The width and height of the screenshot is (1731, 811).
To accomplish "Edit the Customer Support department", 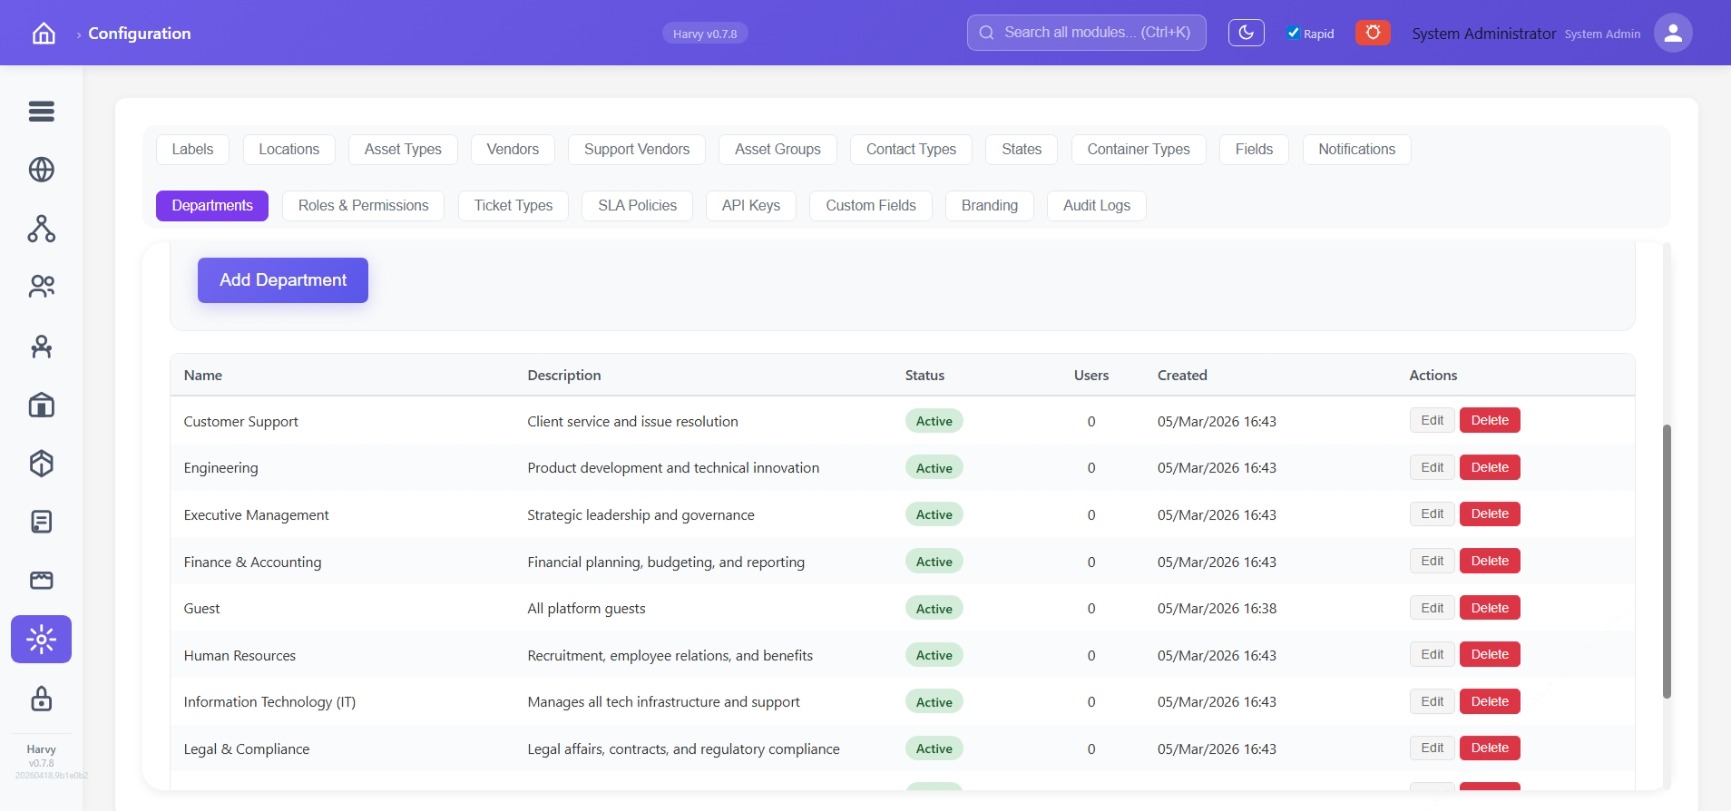I will tap(1432, 420).
